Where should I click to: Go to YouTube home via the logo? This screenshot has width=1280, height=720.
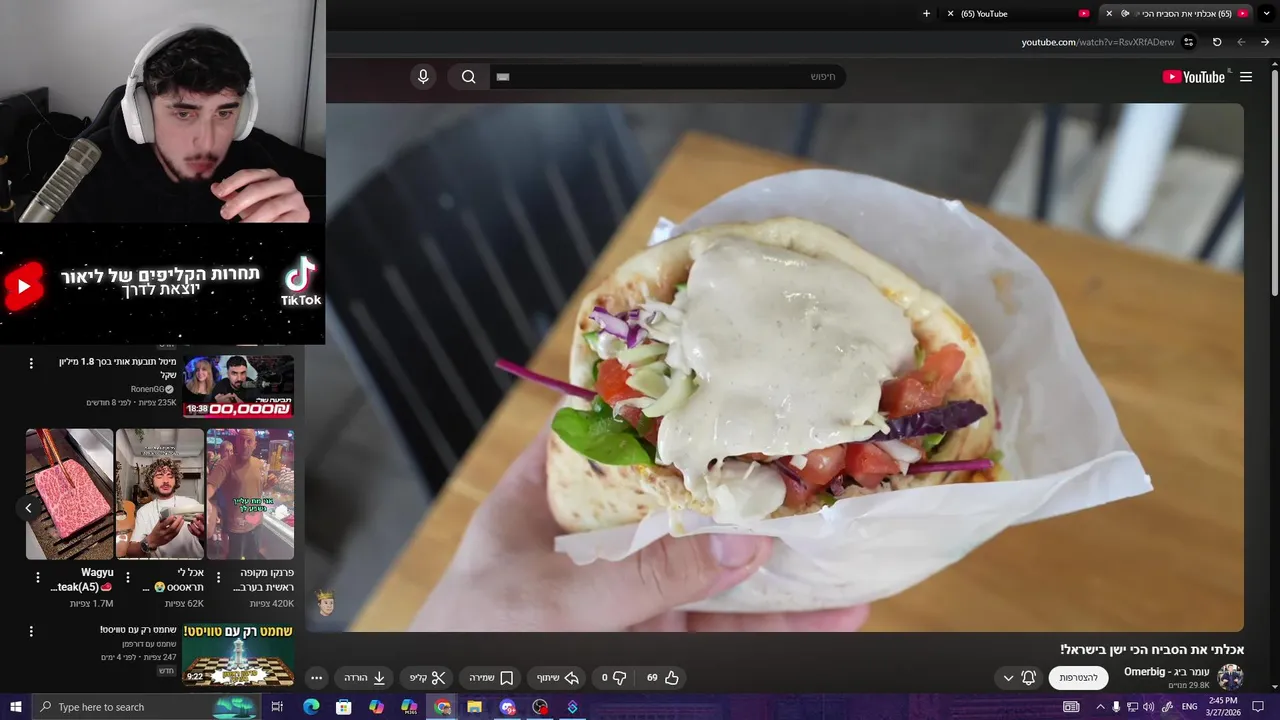pos(1194,77)
